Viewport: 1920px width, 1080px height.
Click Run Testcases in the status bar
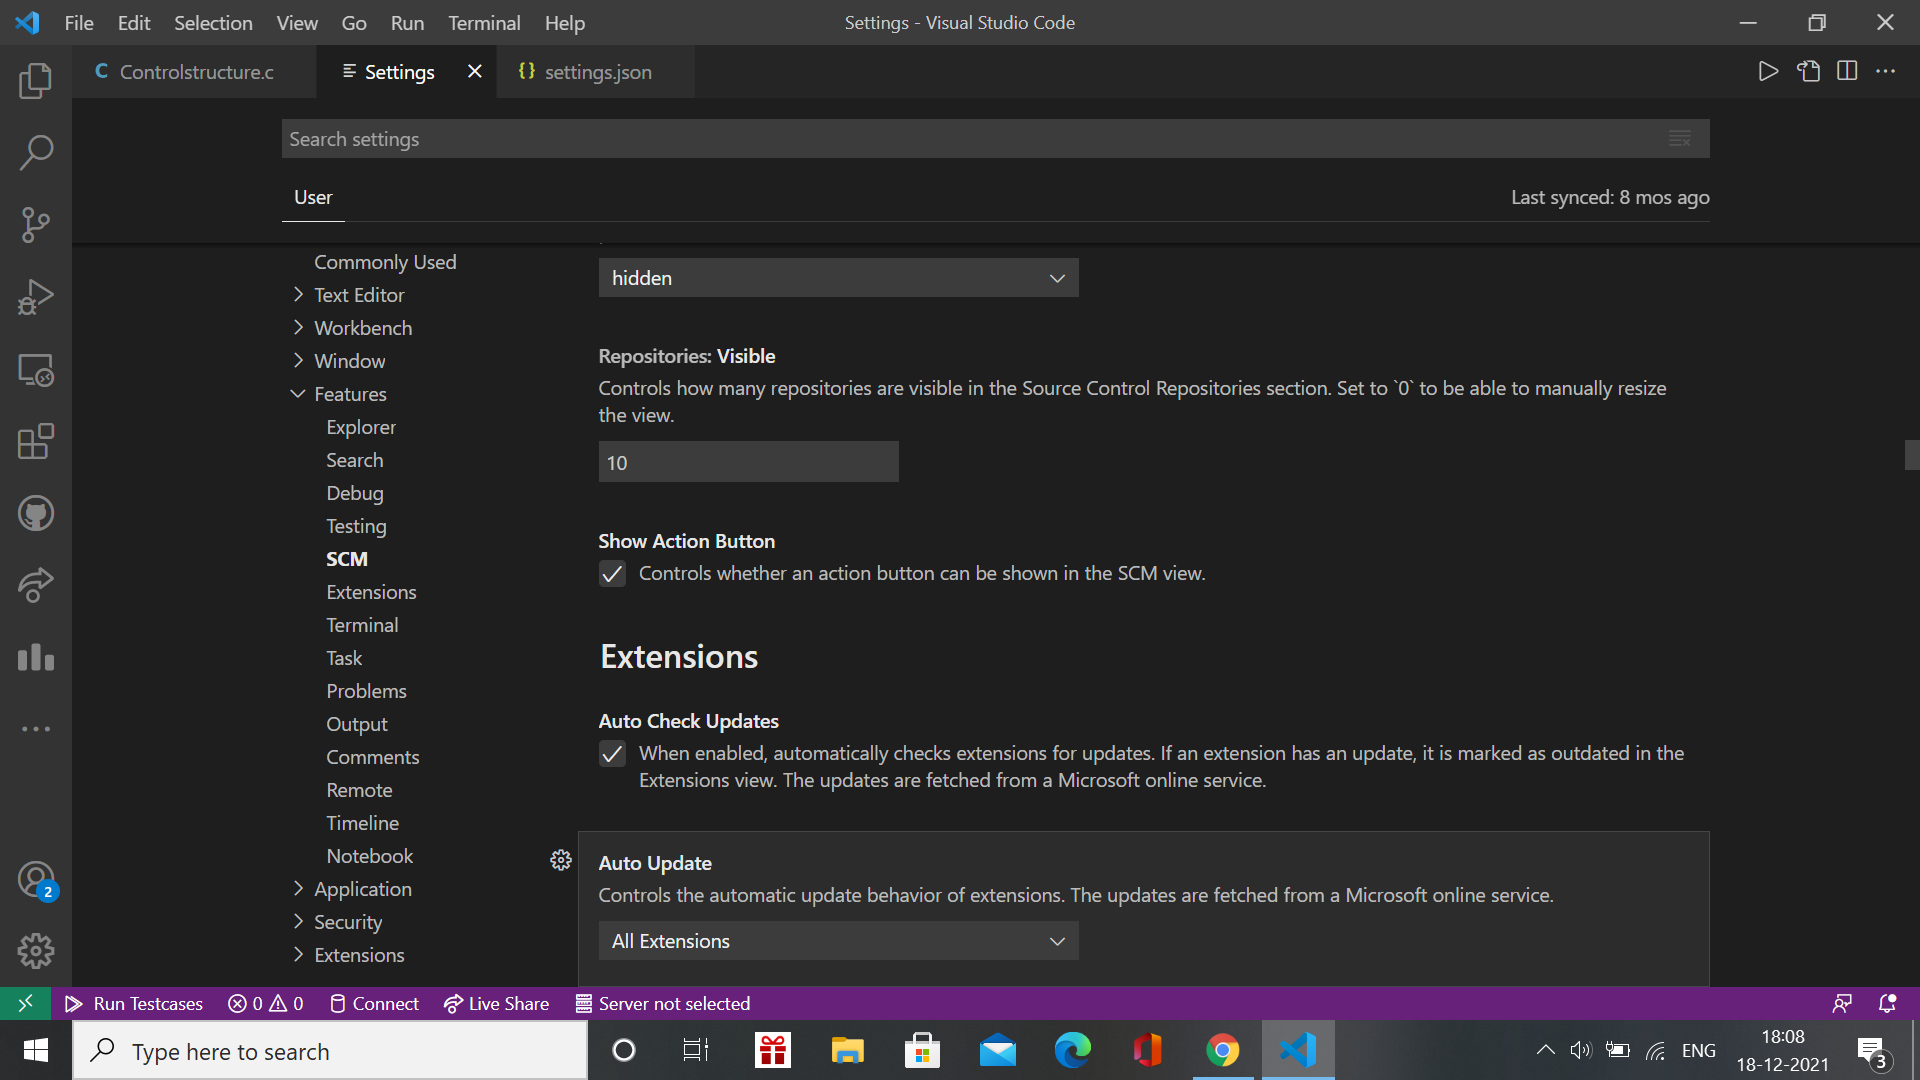pos(133,1003)
